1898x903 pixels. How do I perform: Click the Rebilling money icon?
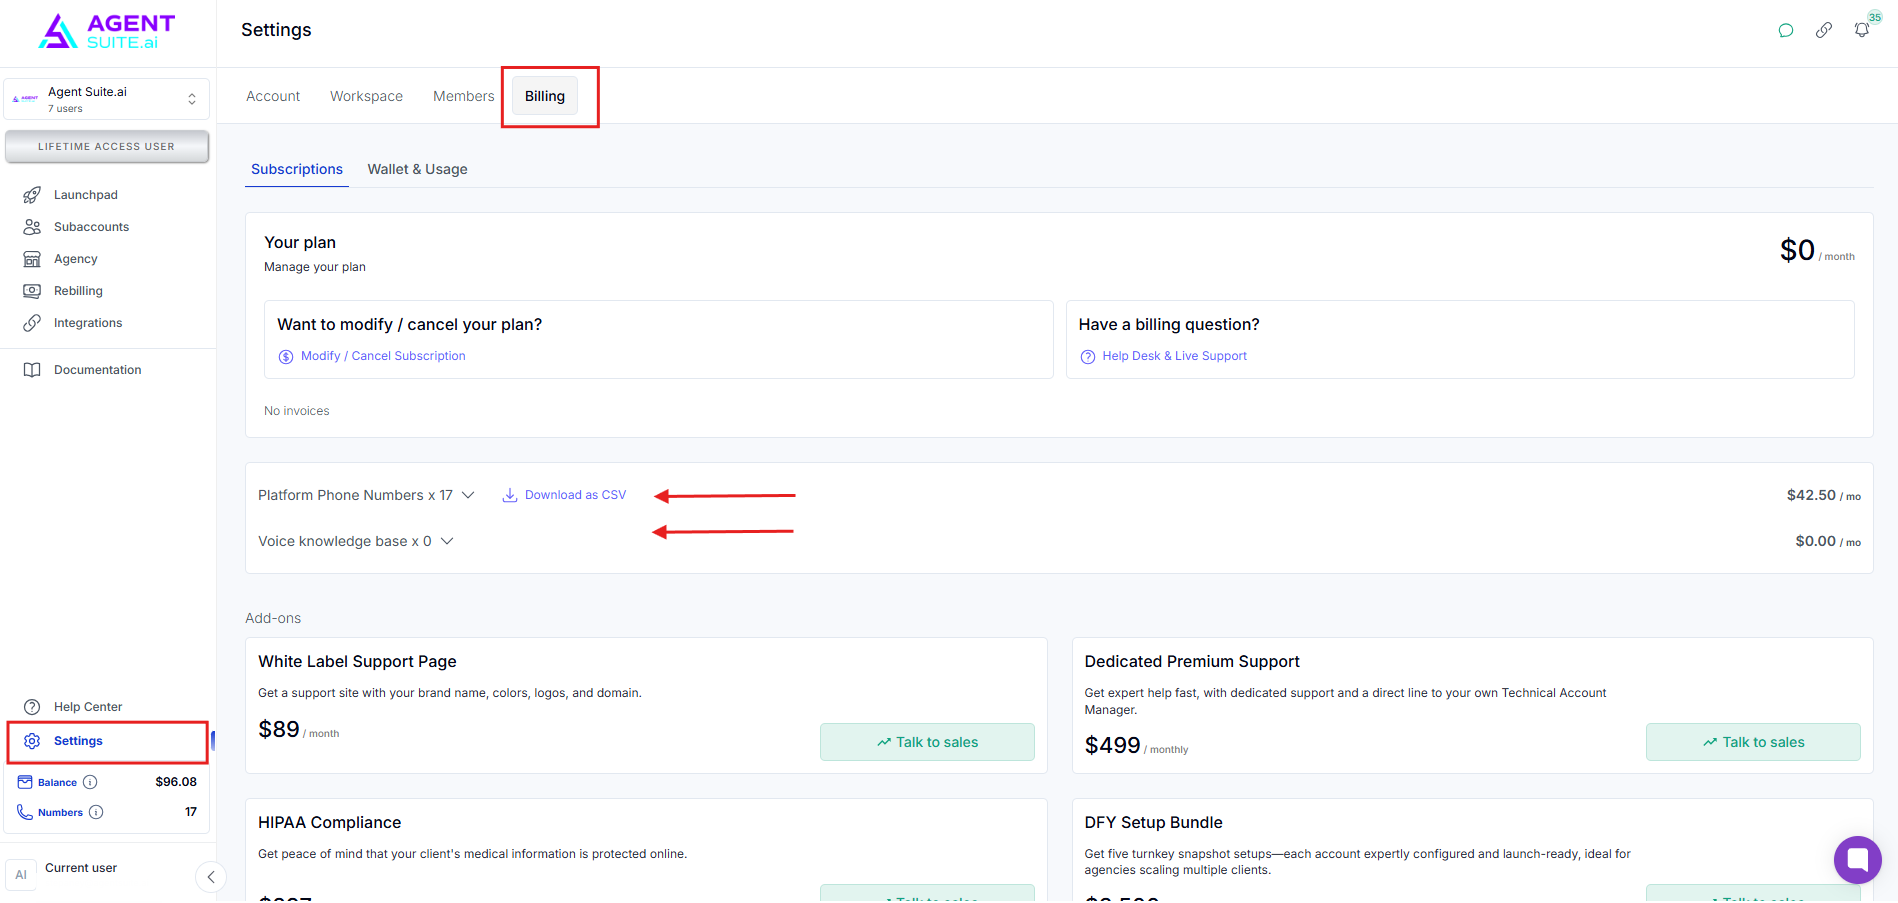(x=32, y=291)
